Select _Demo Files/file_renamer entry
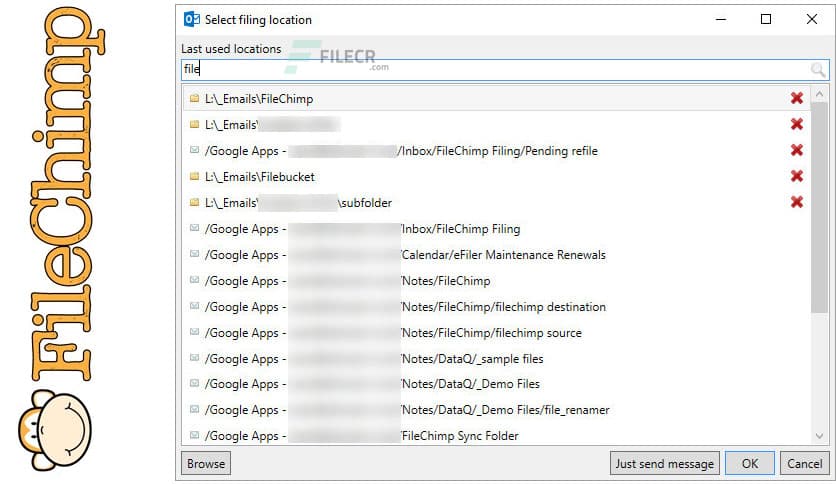 point(496,410)
